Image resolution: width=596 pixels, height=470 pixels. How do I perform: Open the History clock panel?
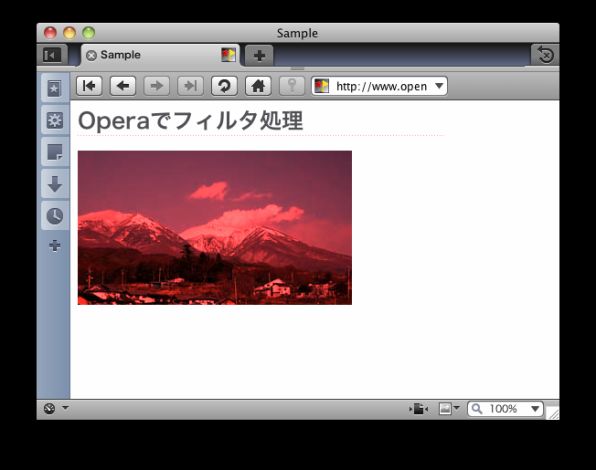pos(55,216)
